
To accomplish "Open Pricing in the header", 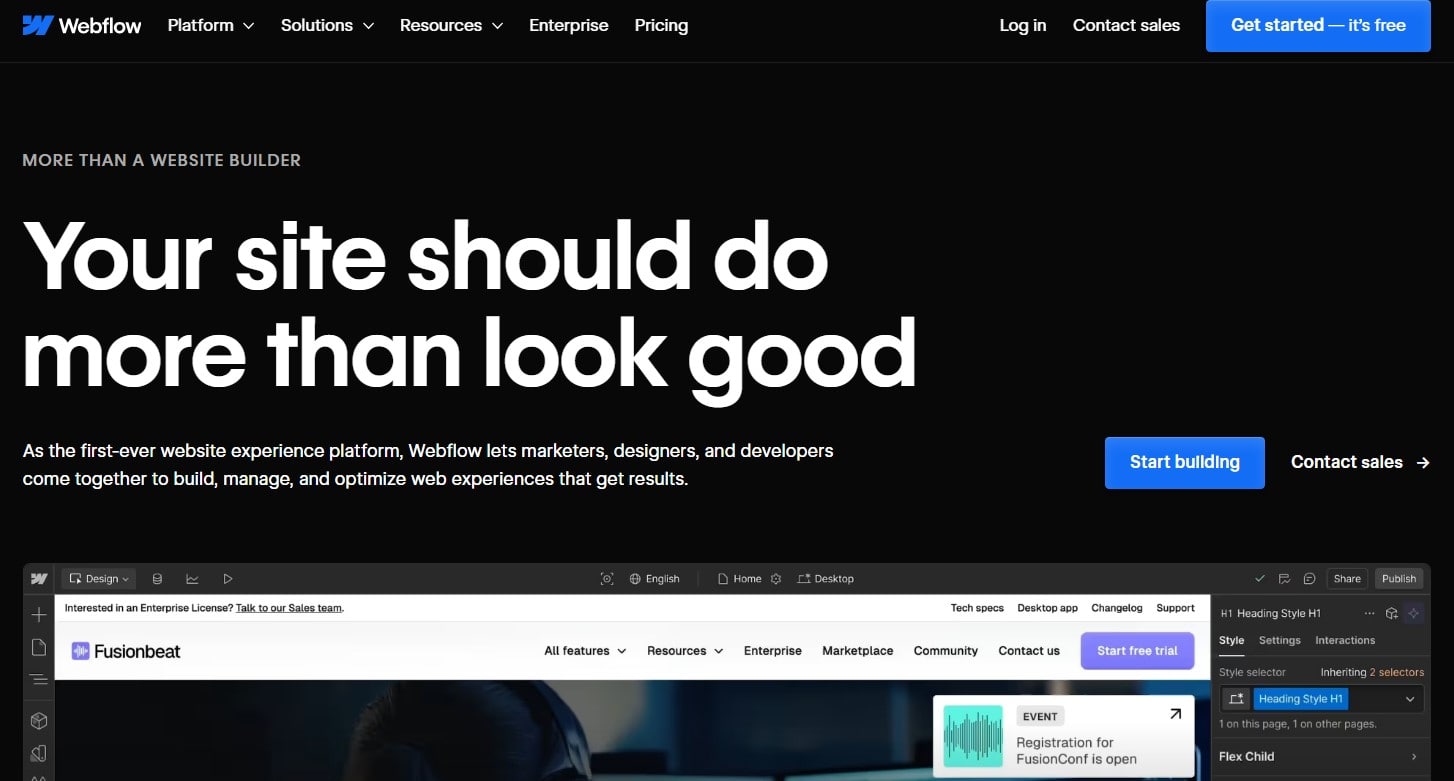I will [x=661, y=25].
